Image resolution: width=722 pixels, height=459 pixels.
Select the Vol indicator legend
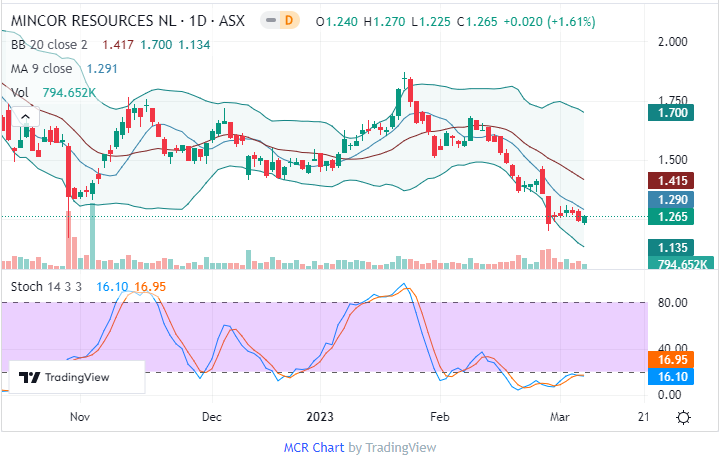20,92
